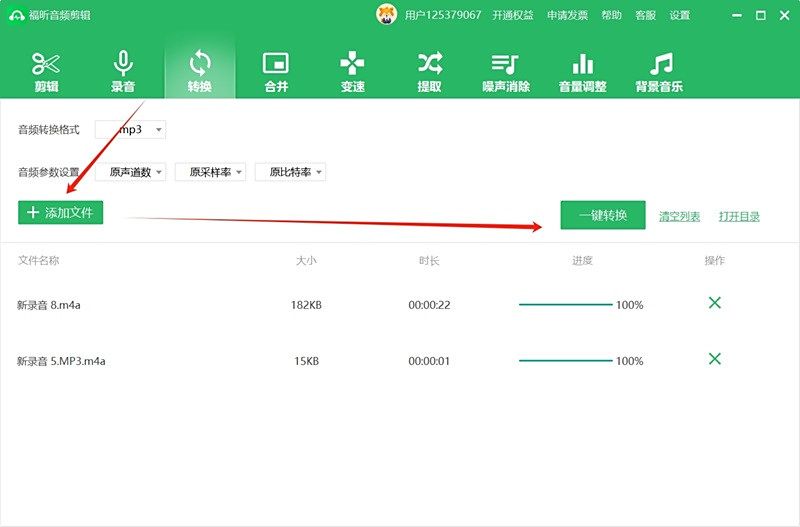
Task: Expand the 原比特率 dropdown
Action: tap(290, 172)
